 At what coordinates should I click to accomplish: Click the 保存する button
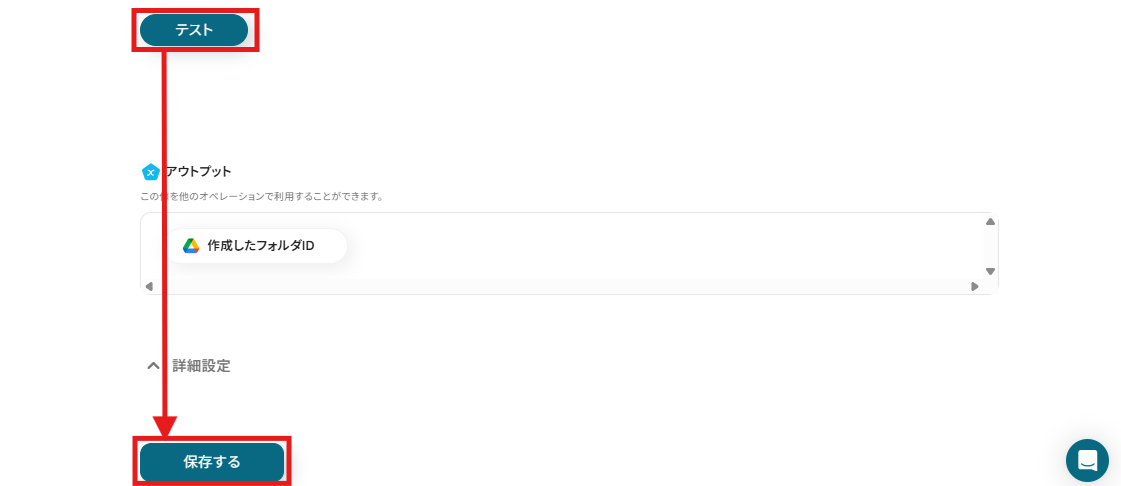212,462
